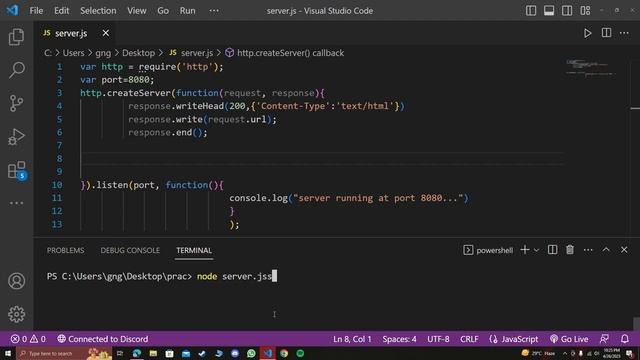Start Go Live server
This screenshot has width=640, height=360.
pyautogui.click(x=569, y=339)
